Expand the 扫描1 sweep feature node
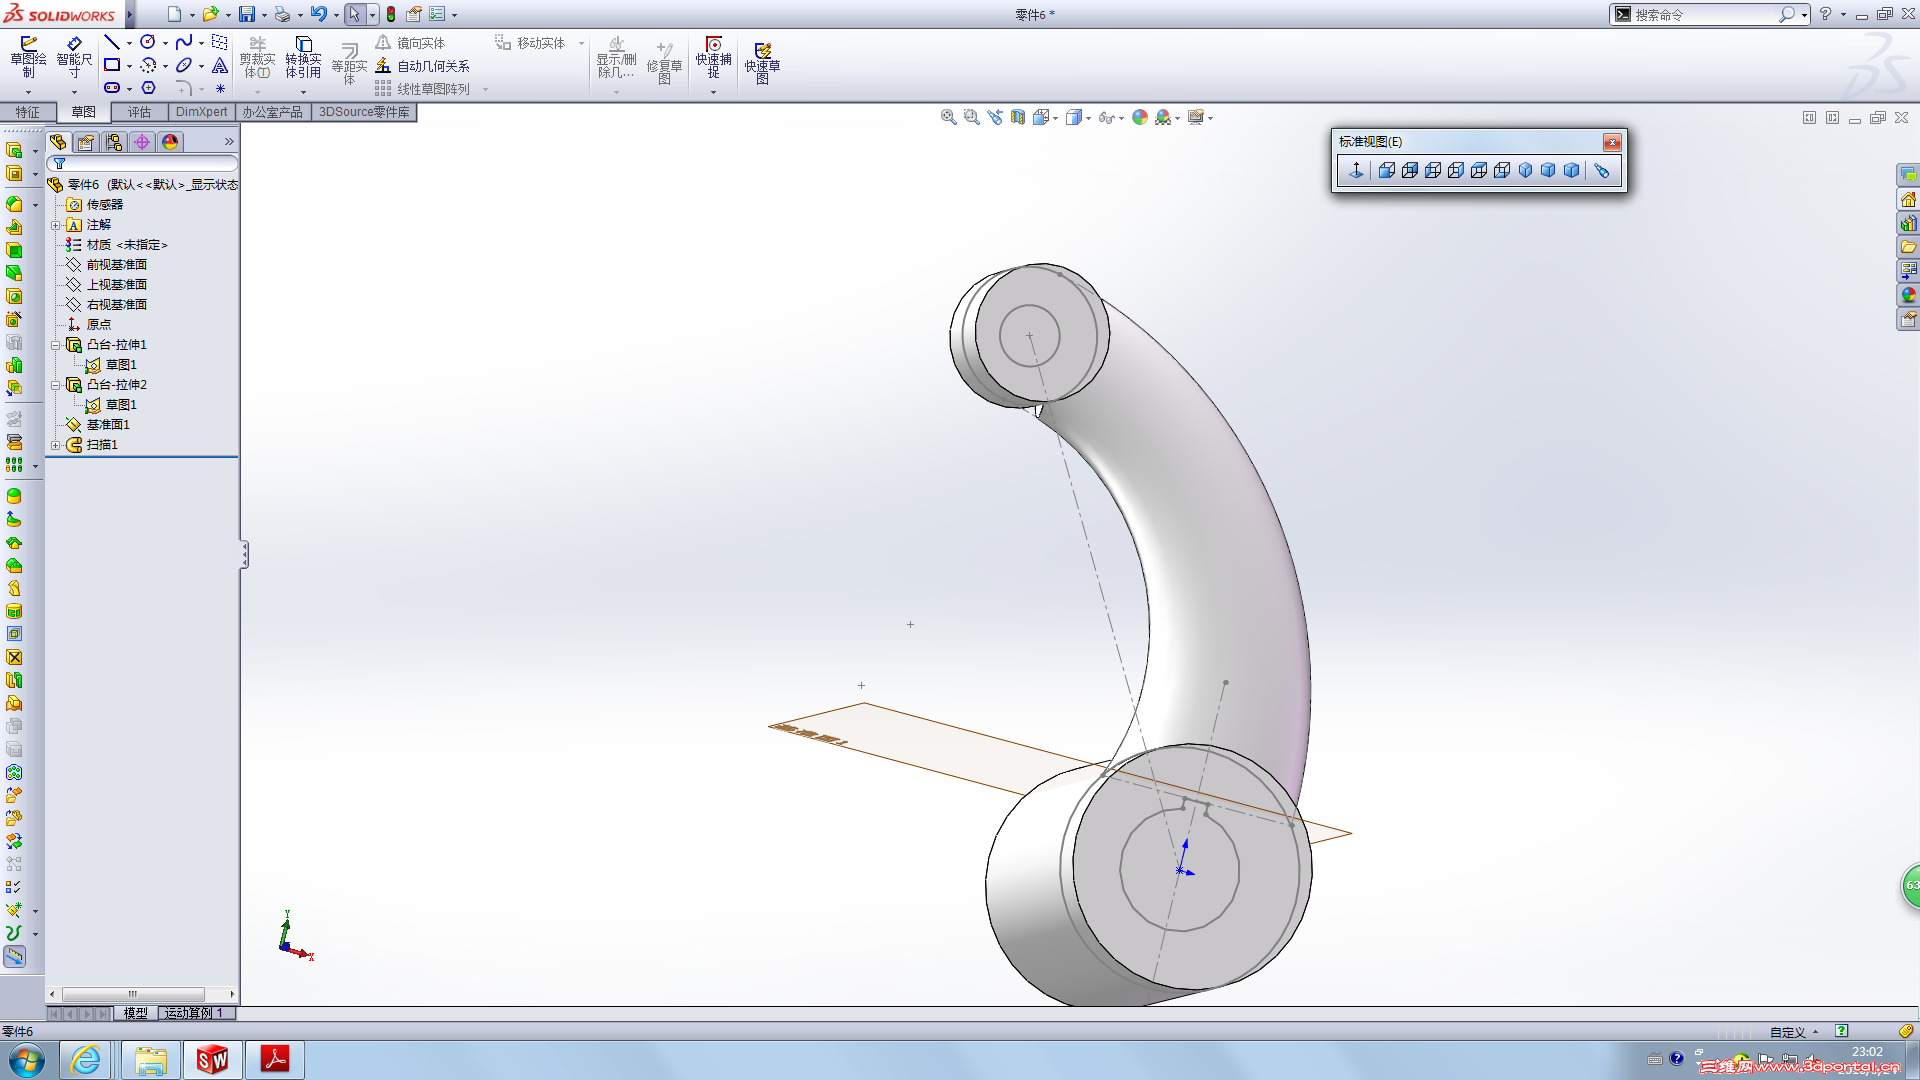1920x1080 pixels. pyautogui.click(x=56, y=445)
